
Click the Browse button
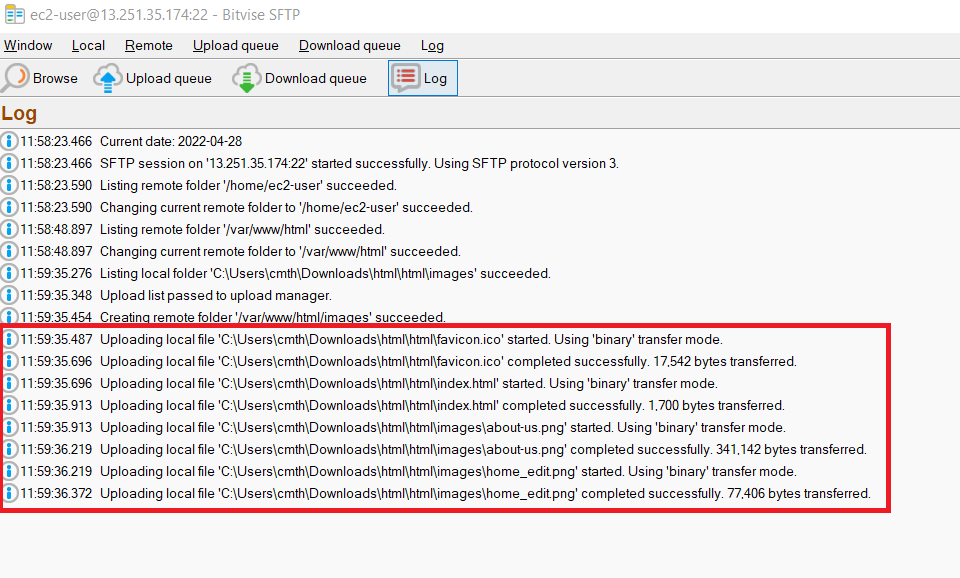pyautogui.click(x=40, y=77)
